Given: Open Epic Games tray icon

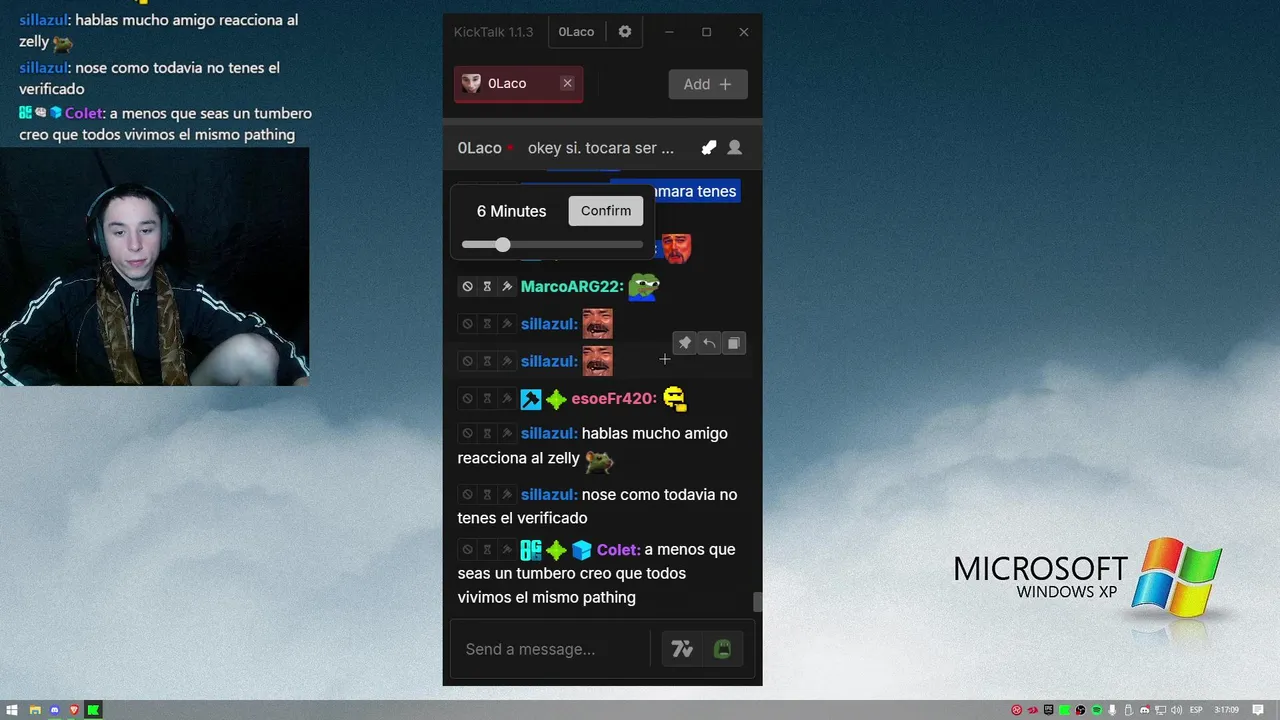Looking at the screenshot, I should tap(1048, 710).
